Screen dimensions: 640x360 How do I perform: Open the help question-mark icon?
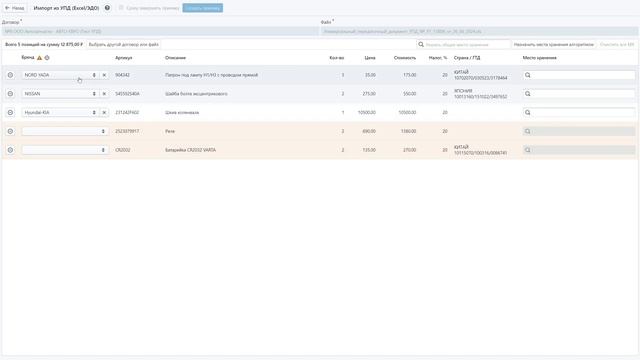tap(107, 8)
